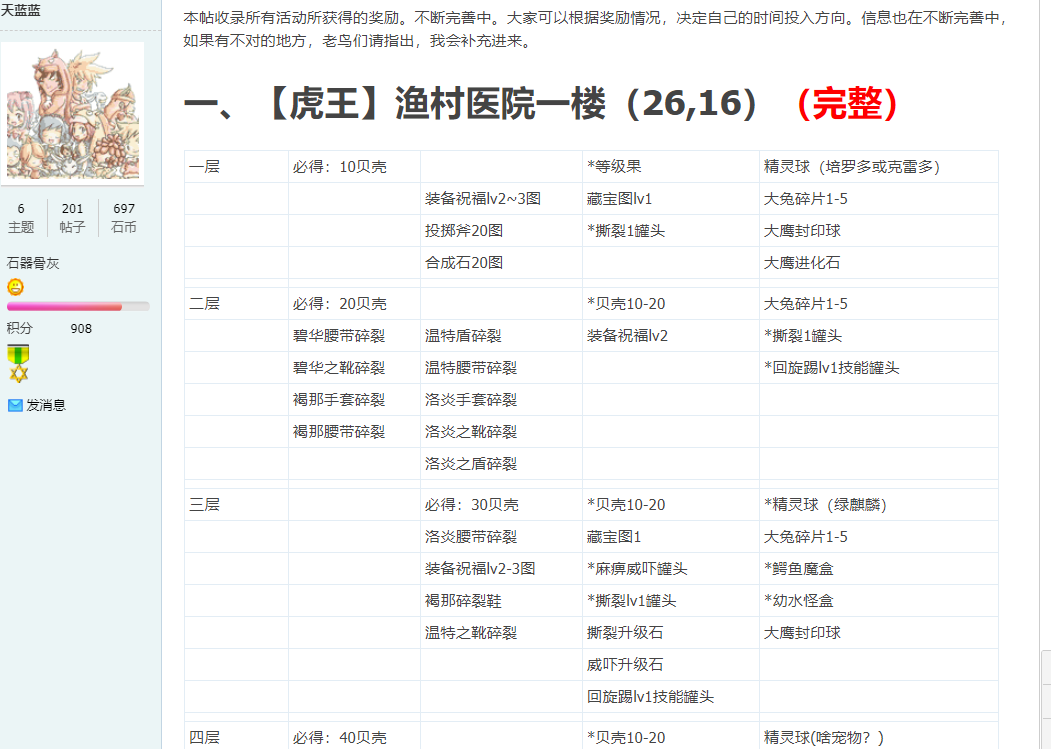View the 6 主题 topics count
This screenshot has width=1051, height=749.
21,218
